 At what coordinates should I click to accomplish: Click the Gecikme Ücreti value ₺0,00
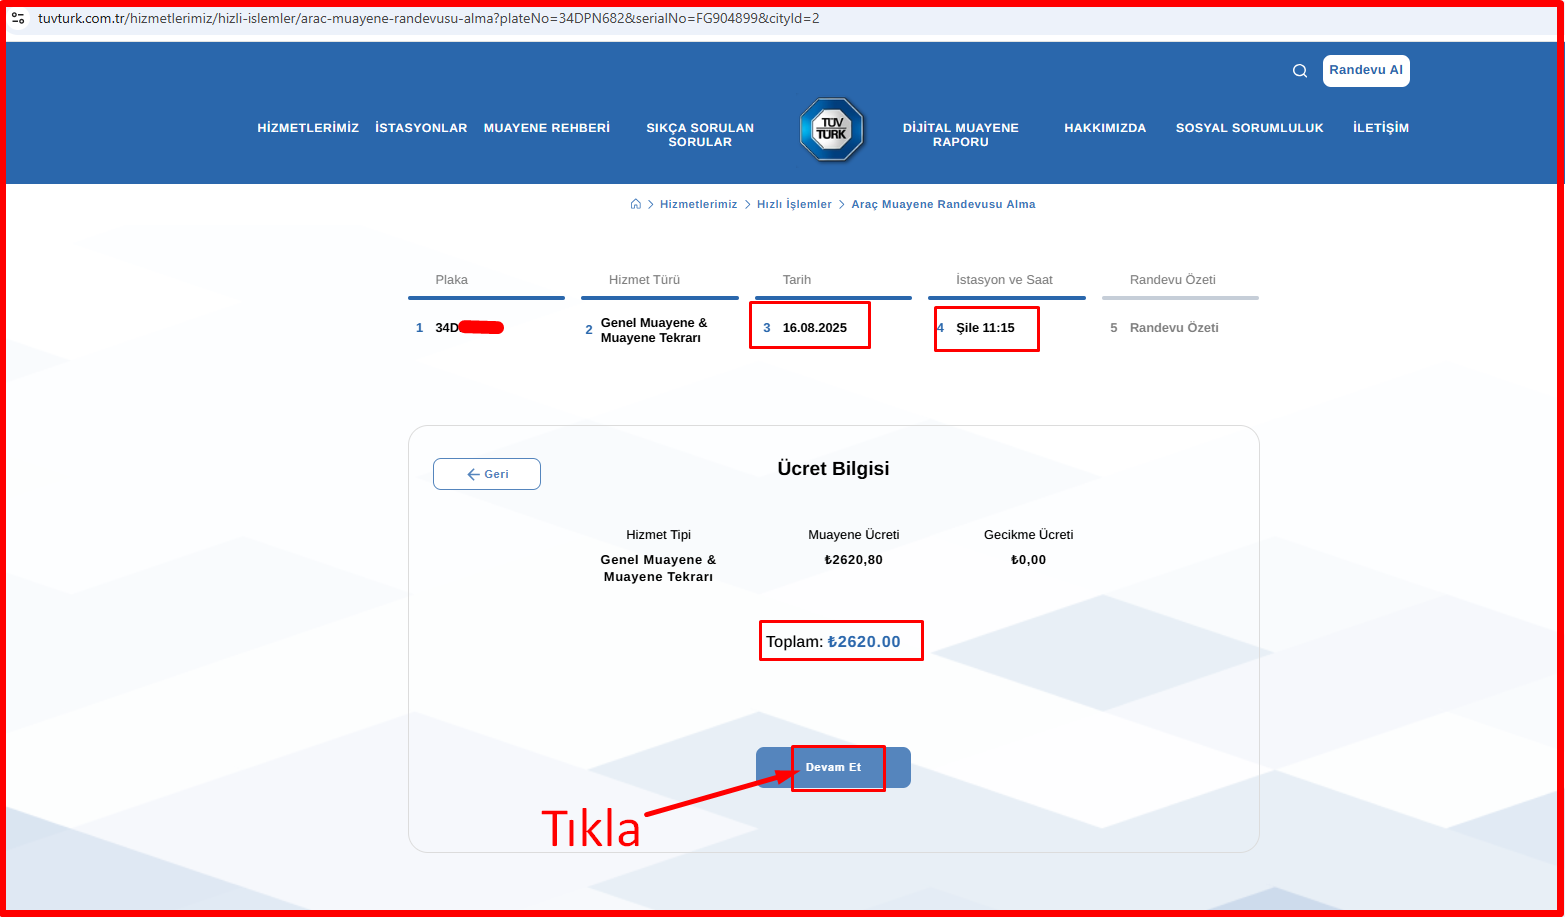[1029, 560]
